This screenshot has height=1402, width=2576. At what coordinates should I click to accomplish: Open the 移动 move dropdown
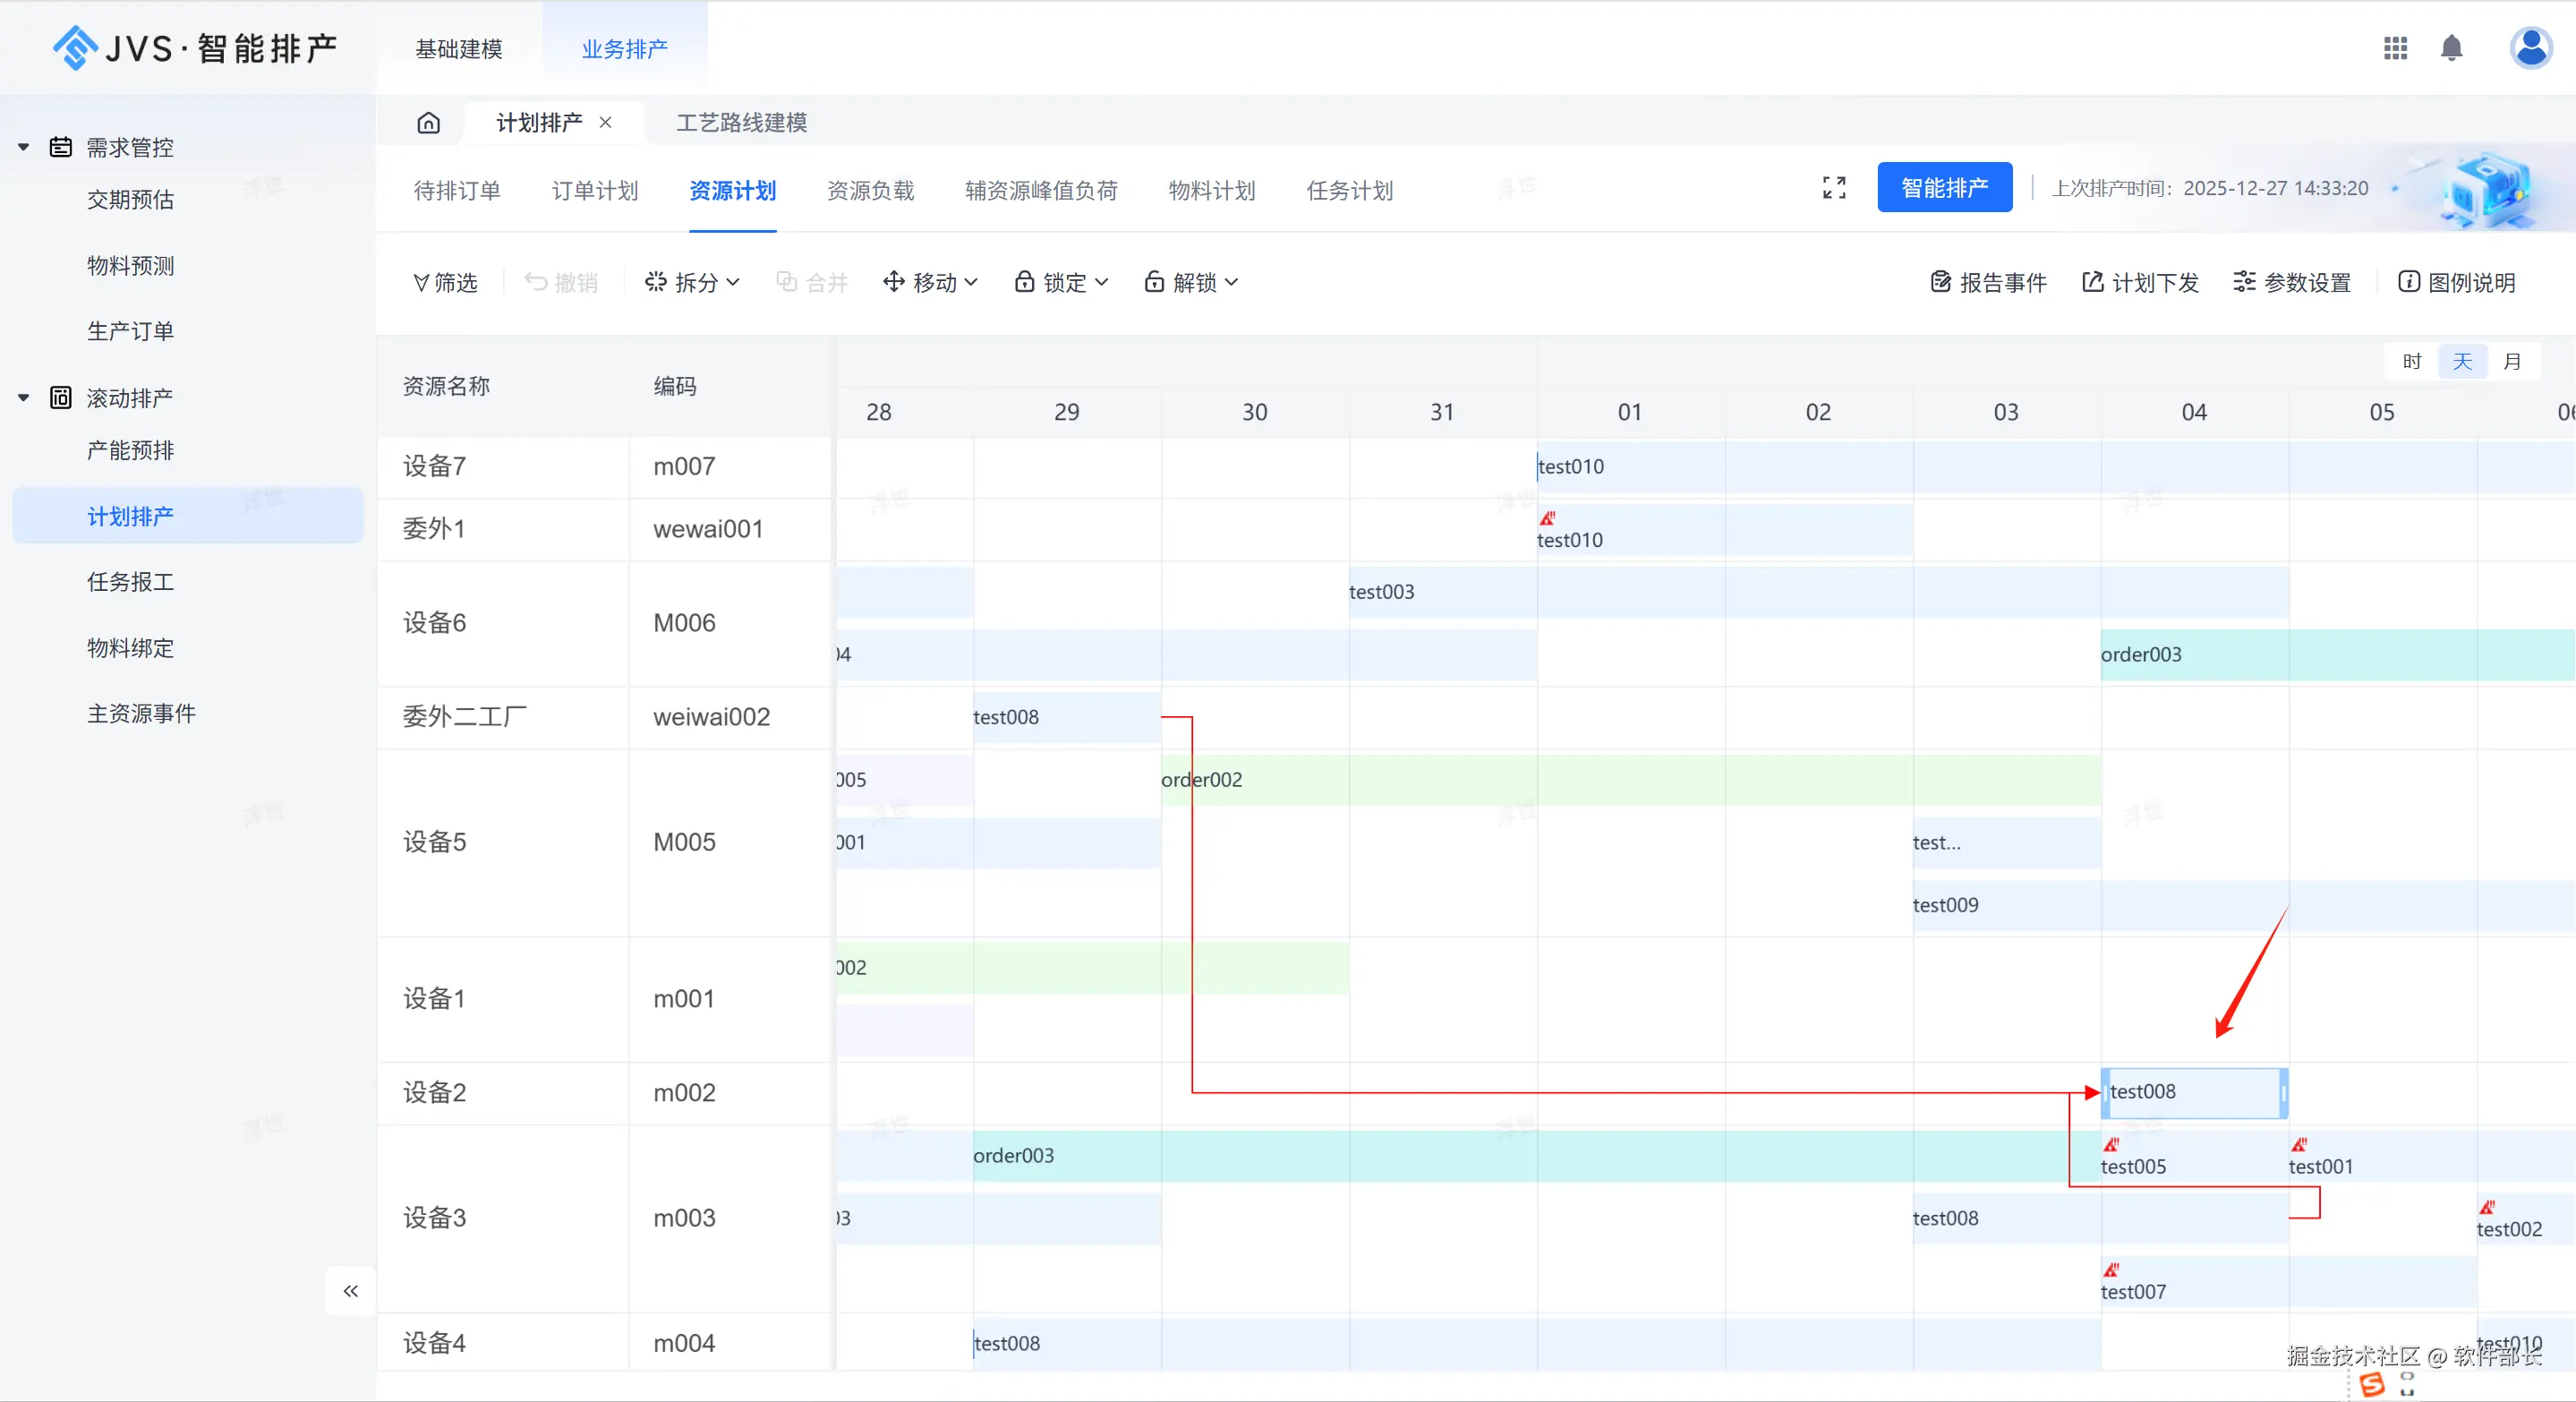[931, 283]
